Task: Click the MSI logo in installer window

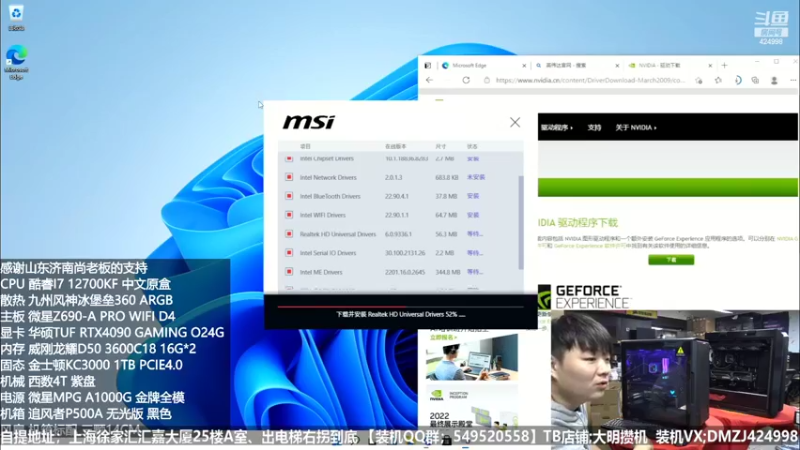Action: 309,122
